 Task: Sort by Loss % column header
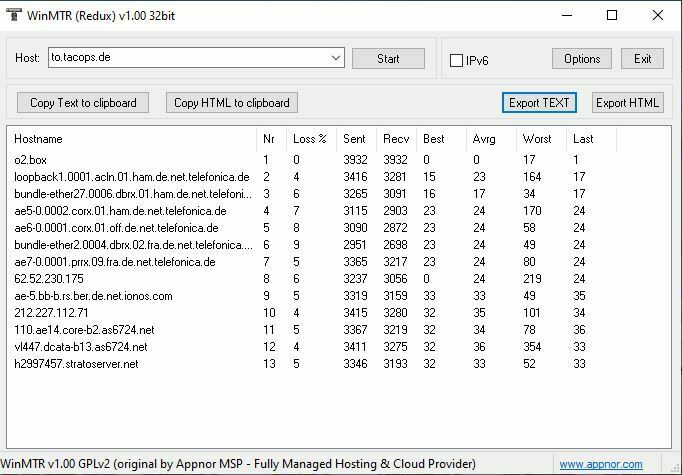[311, 139]
